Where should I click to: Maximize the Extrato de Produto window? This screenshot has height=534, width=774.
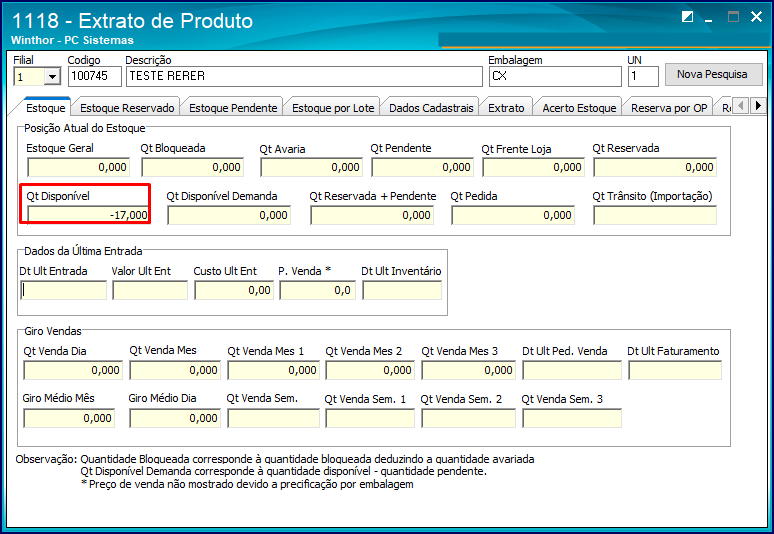[733, 17]
